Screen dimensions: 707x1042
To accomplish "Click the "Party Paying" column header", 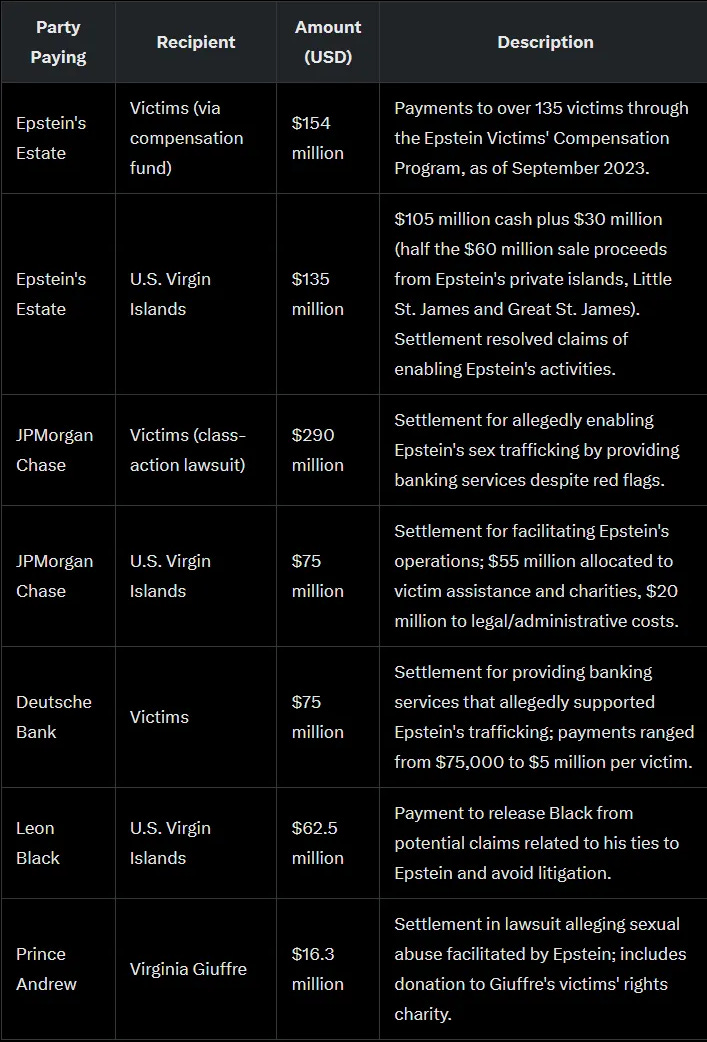I will [58, 42].
